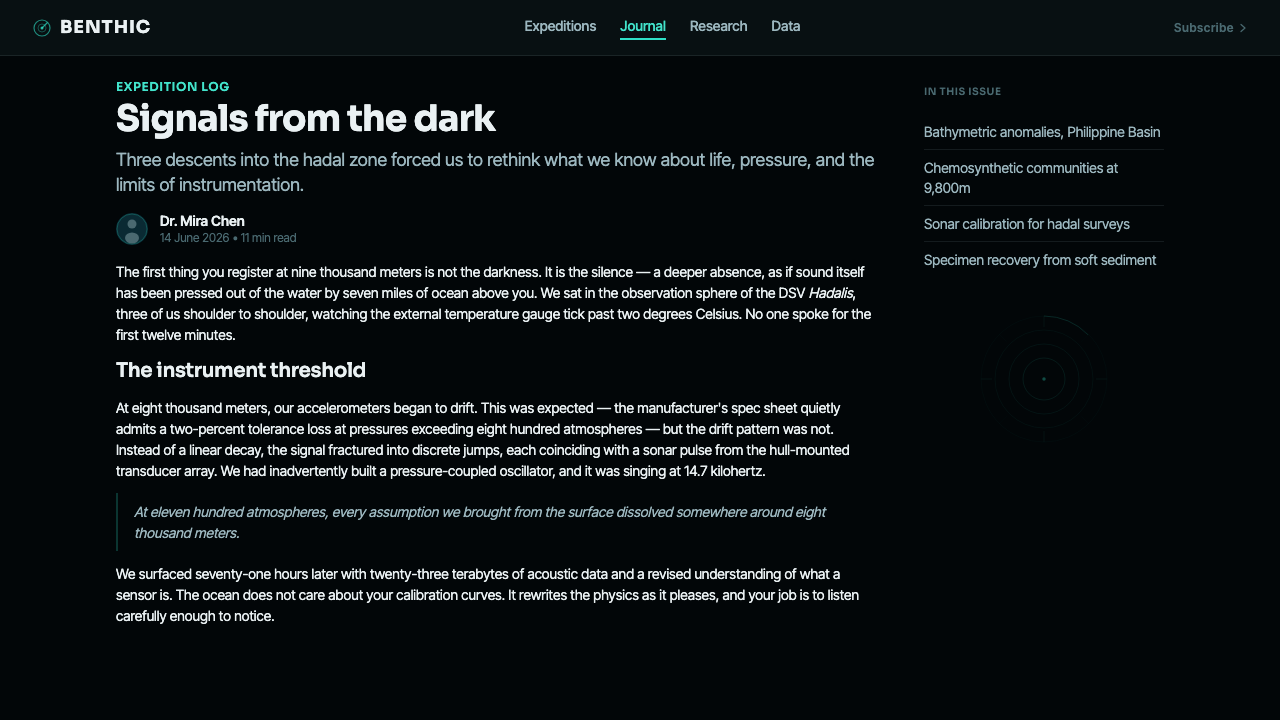The image size is (1280, 720).
Task: Go to the Research section
Action: (718, 27)
